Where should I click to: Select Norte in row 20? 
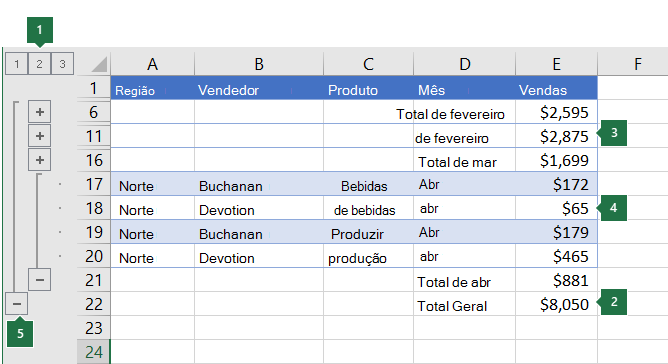pos(153,256)
